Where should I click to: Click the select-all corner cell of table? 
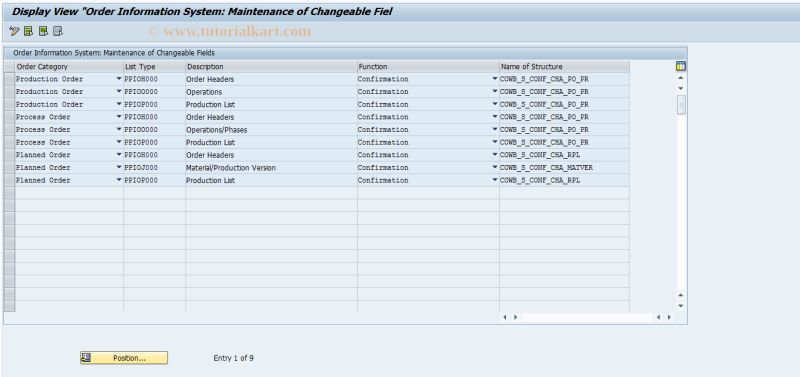pyautogui.click(x=9, y=66)
